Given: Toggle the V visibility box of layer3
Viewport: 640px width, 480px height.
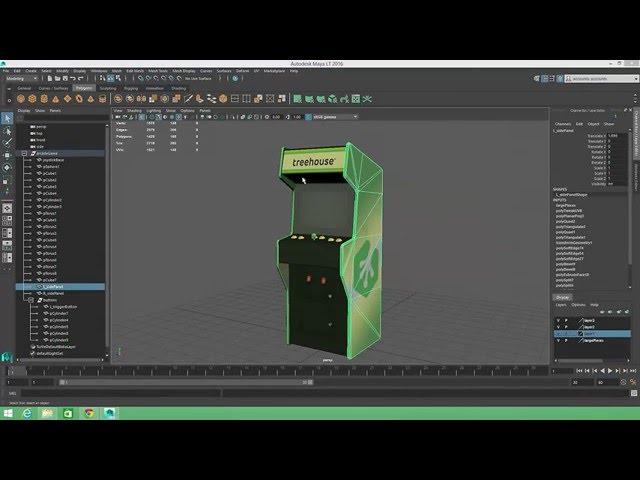Looking at the screenshot, I should (558, 321).
